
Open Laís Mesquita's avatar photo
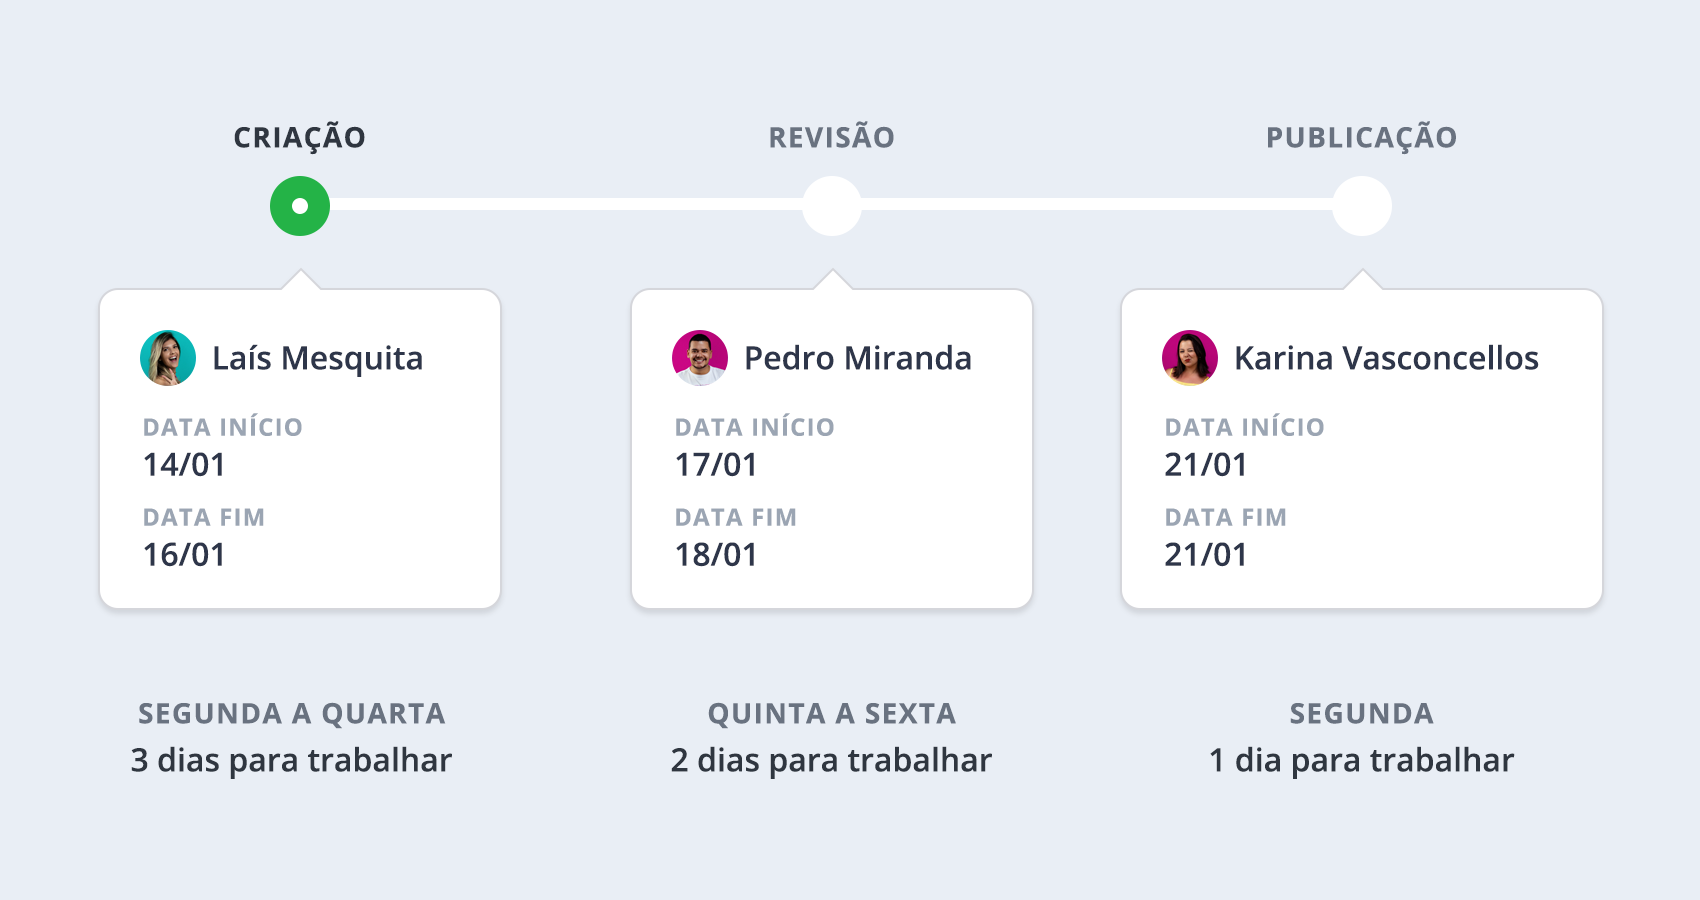click(168, 358)
